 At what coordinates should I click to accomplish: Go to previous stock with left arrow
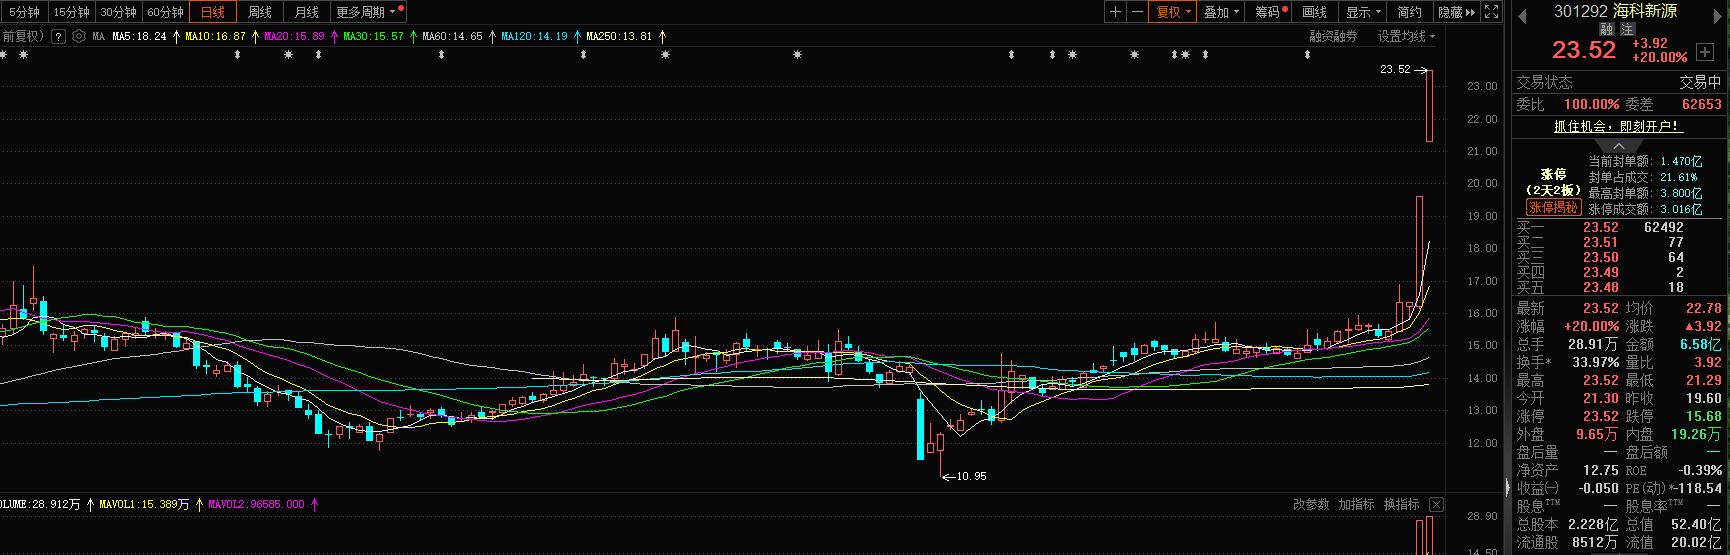click(1522, 16)
